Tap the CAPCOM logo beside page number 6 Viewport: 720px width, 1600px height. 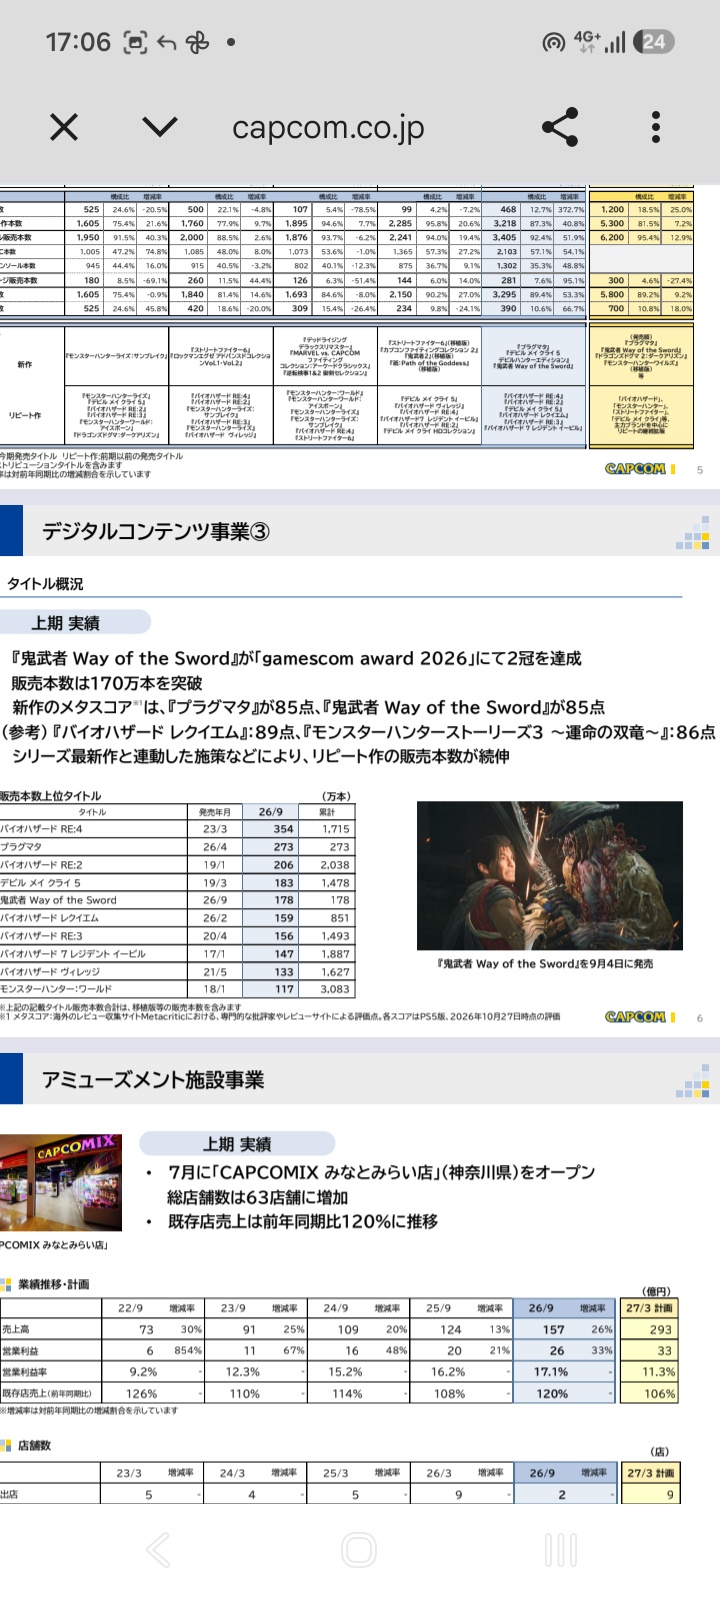635,1016
